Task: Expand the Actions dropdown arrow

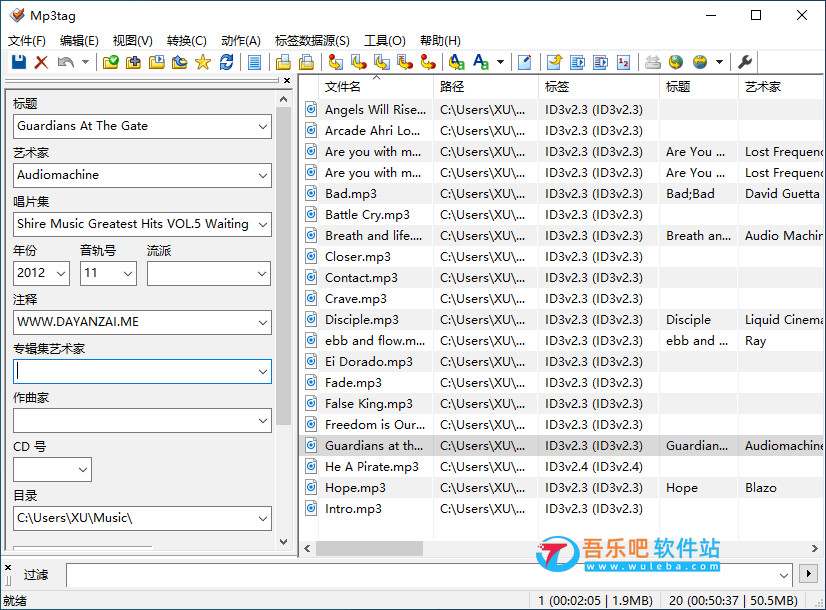Action: tap(500, 62)
